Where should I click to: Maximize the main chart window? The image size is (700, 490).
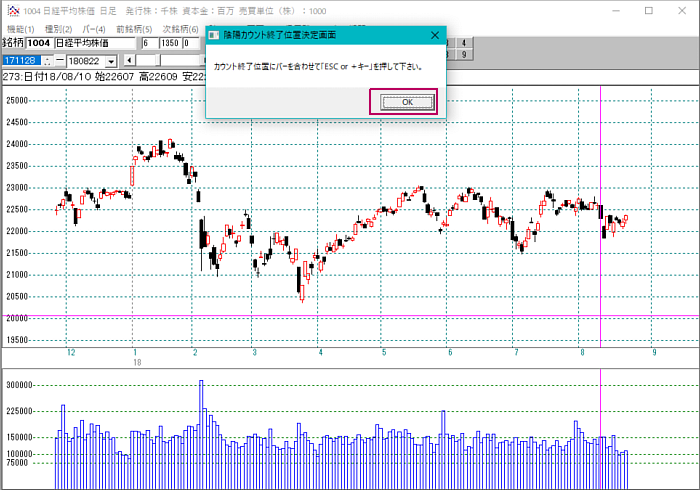click(649, 11)
